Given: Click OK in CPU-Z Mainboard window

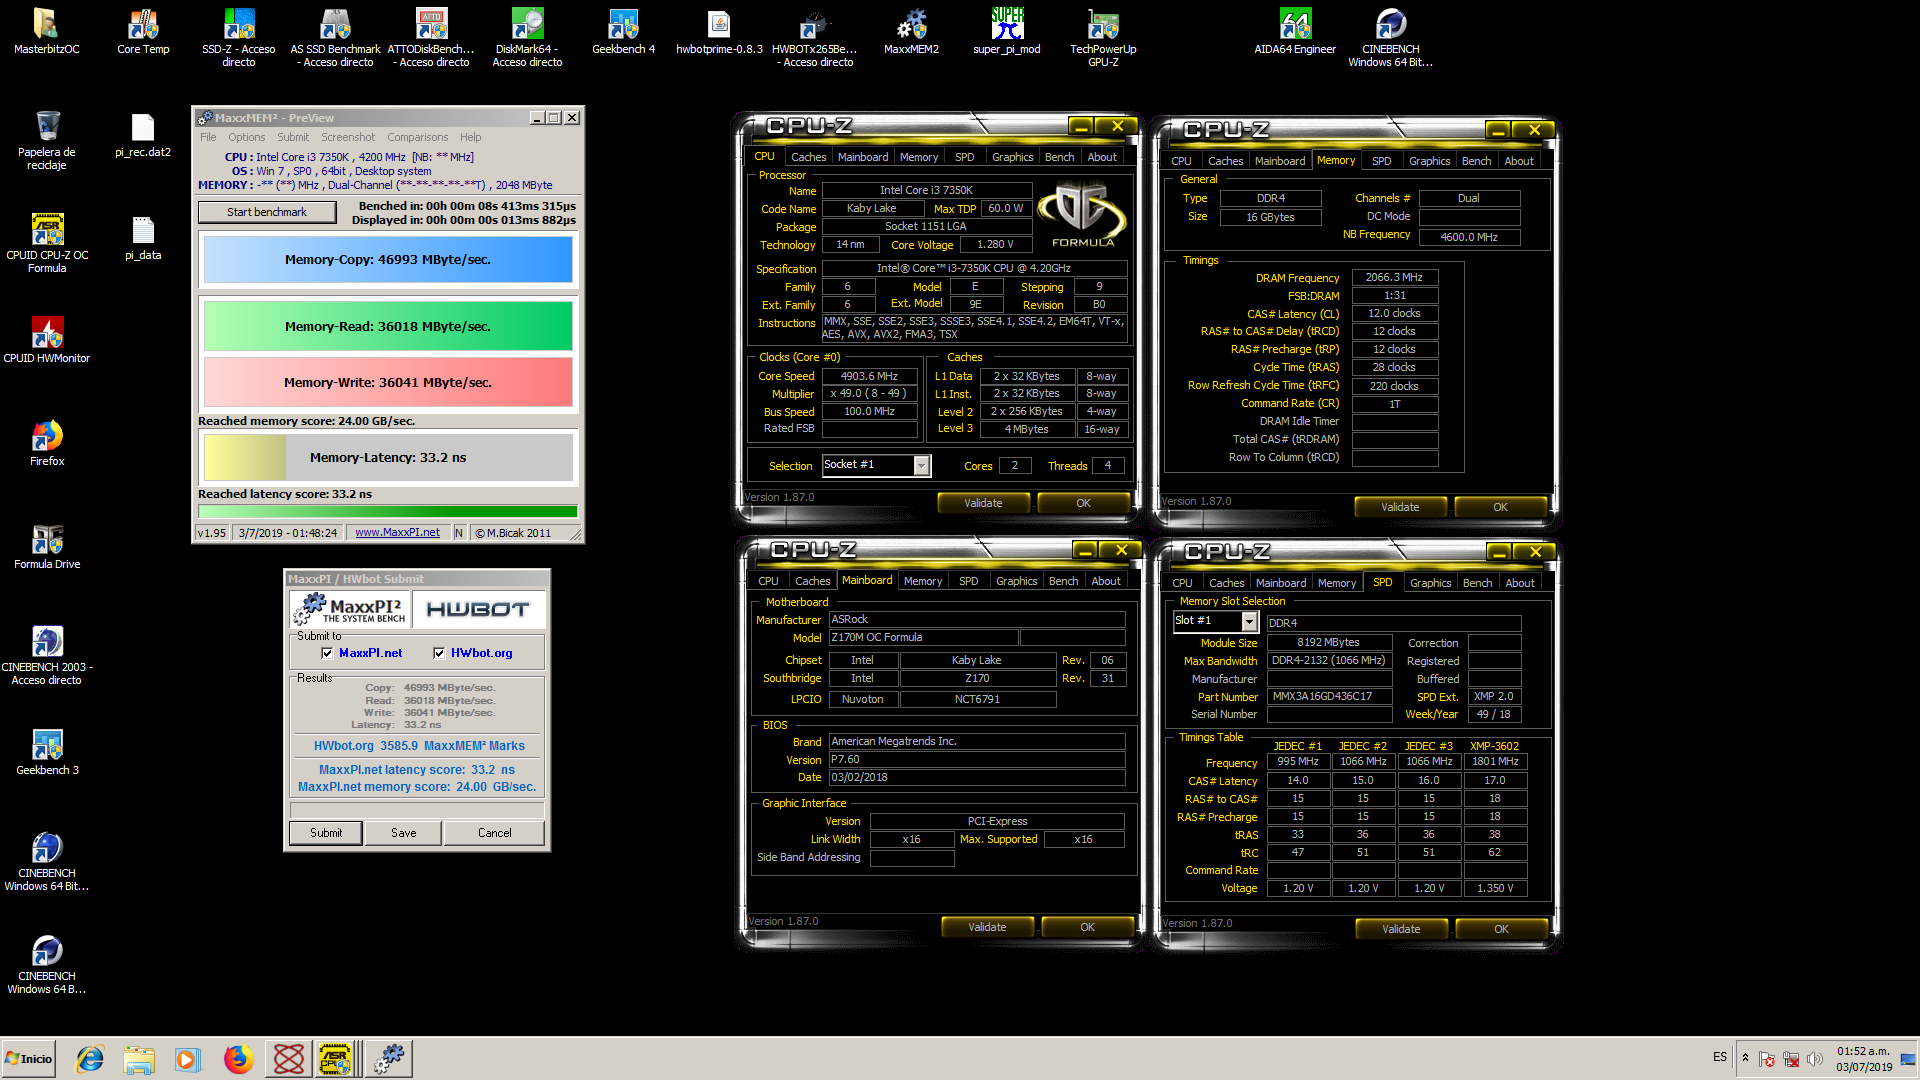Looking at the screenshot, I should [1087, 927].
